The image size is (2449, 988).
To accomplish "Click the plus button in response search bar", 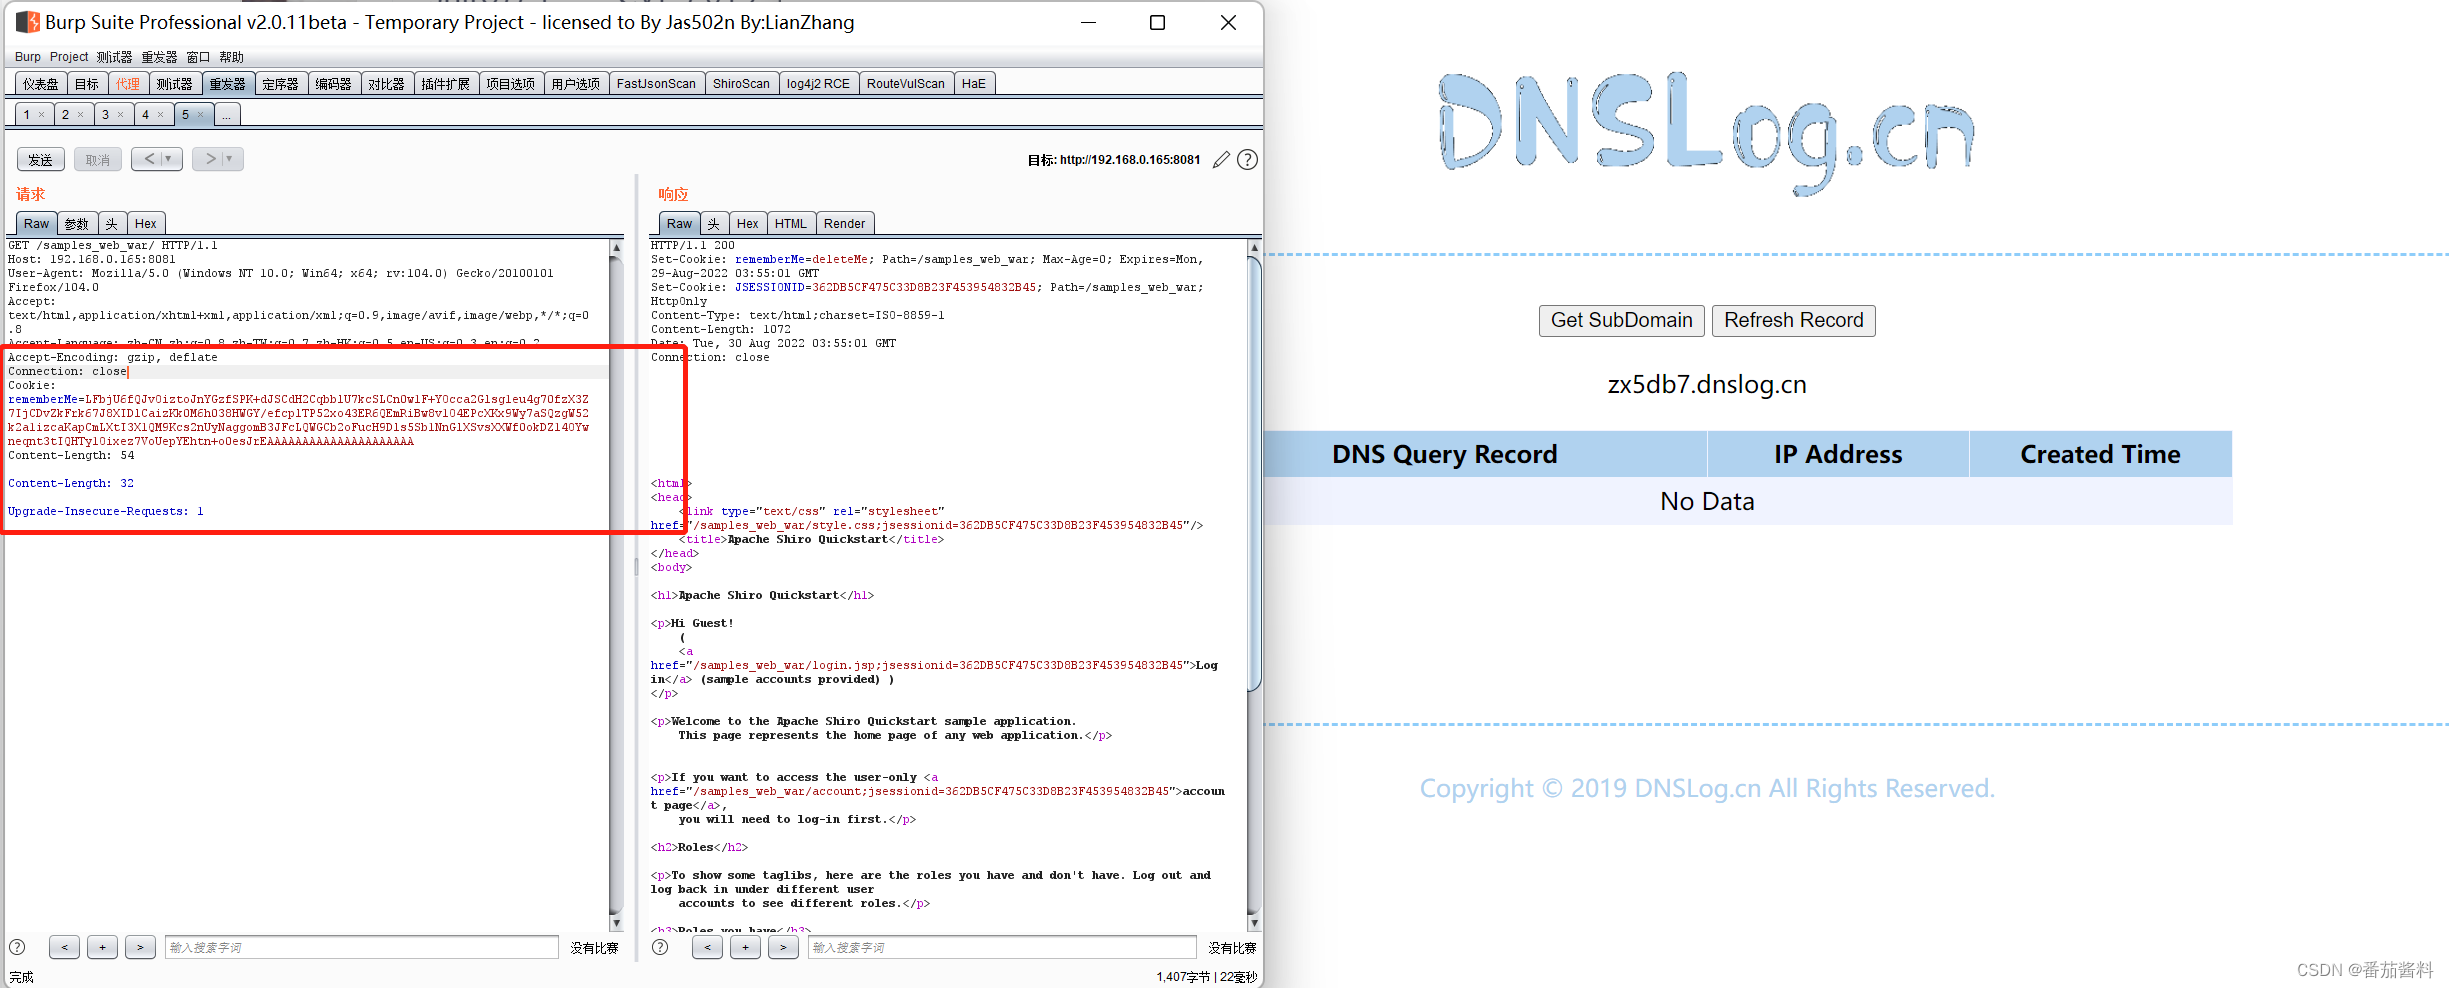I will [745, 947].
